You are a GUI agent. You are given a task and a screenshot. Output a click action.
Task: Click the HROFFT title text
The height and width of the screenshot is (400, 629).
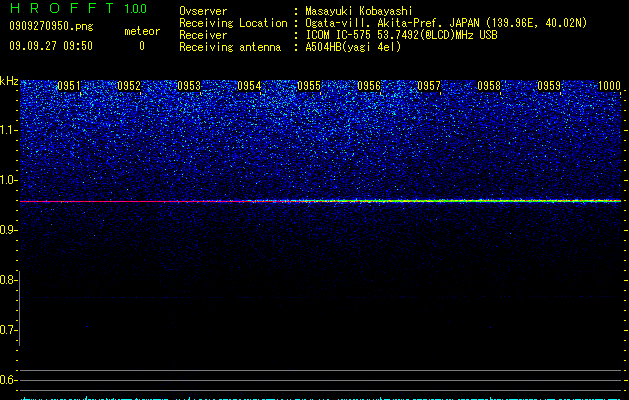tap(63, 8)
